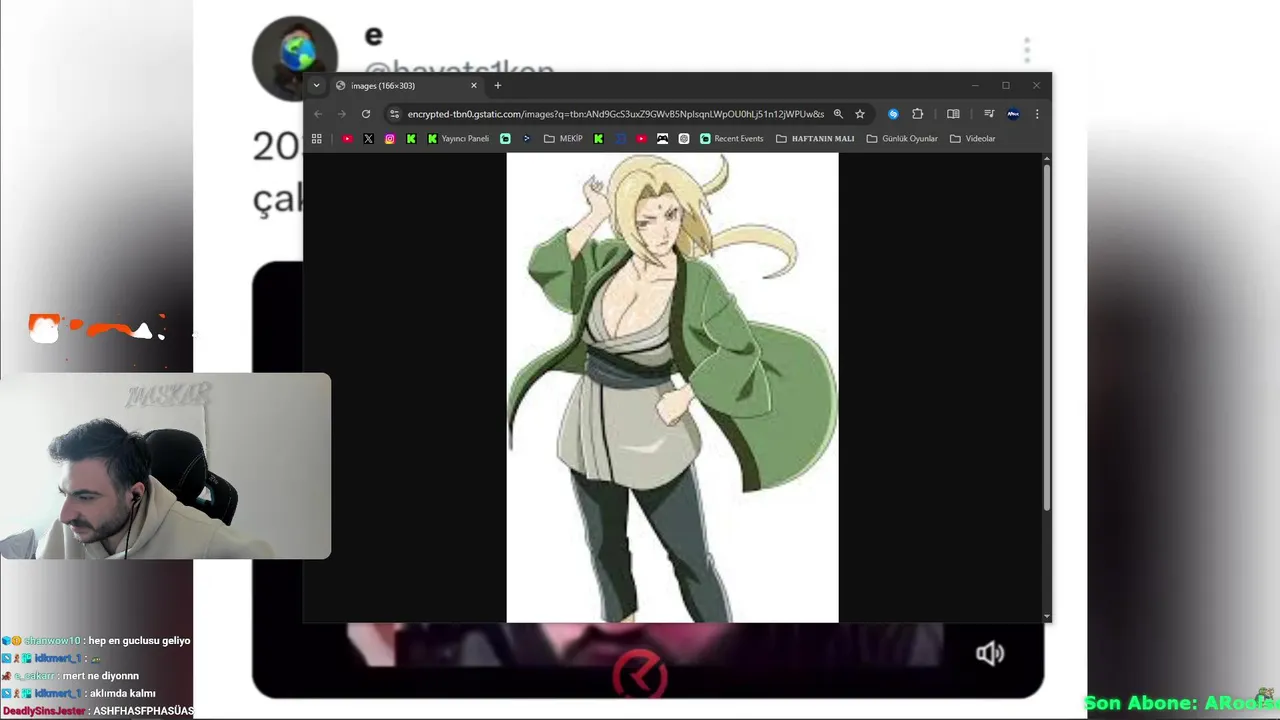Open the Kick bookmark after MEKİP
1280x720 pixels.
[598, 139]
